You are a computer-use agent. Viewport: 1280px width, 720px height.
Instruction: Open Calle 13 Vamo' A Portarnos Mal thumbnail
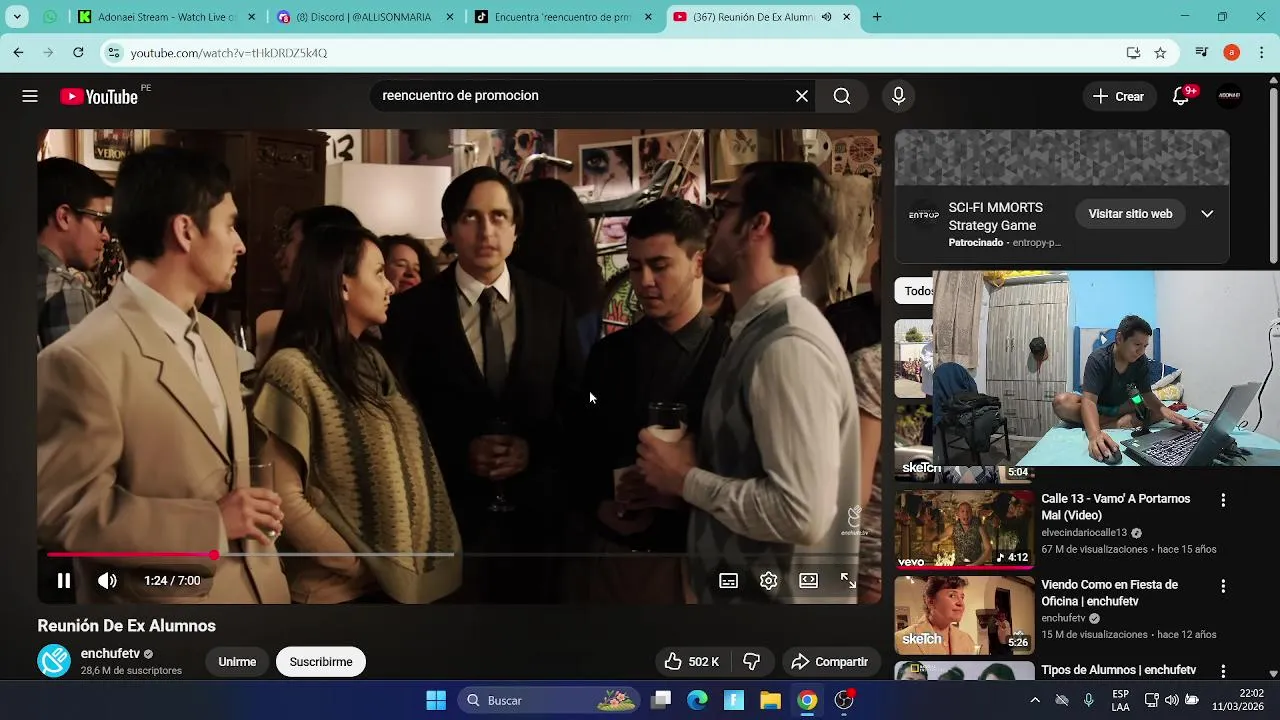[x=964, y=529]
